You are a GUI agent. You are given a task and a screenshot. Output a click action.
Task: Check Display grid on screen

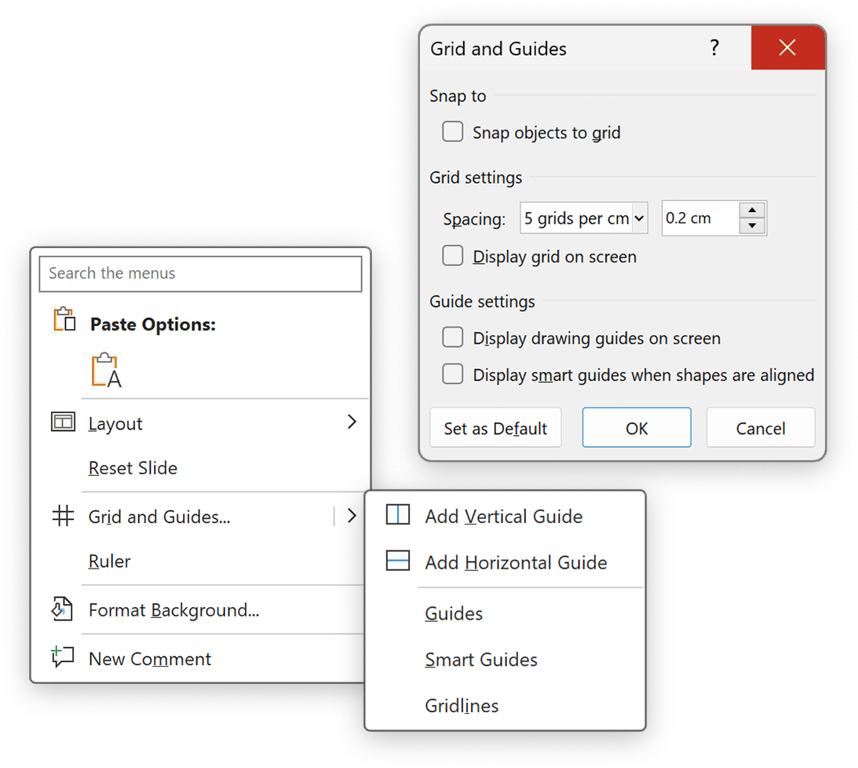point(453,255)
